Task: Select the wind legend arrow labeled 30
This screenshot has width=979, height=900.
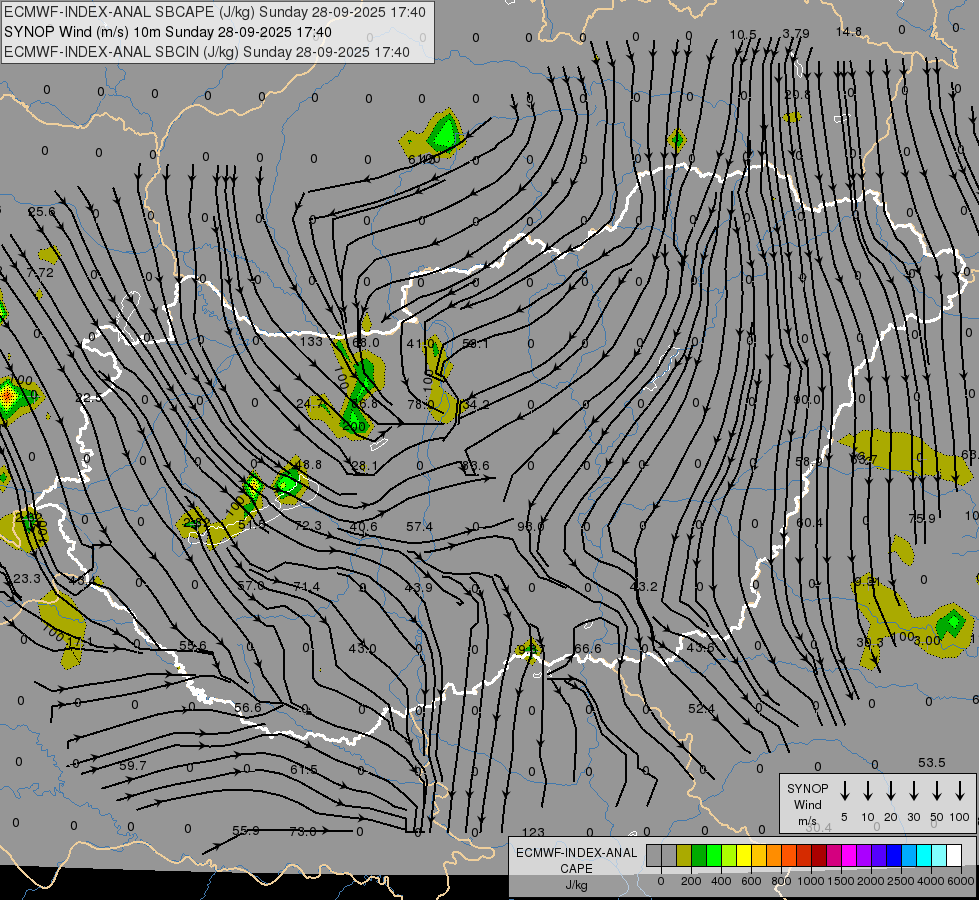Action: [914, 791]
